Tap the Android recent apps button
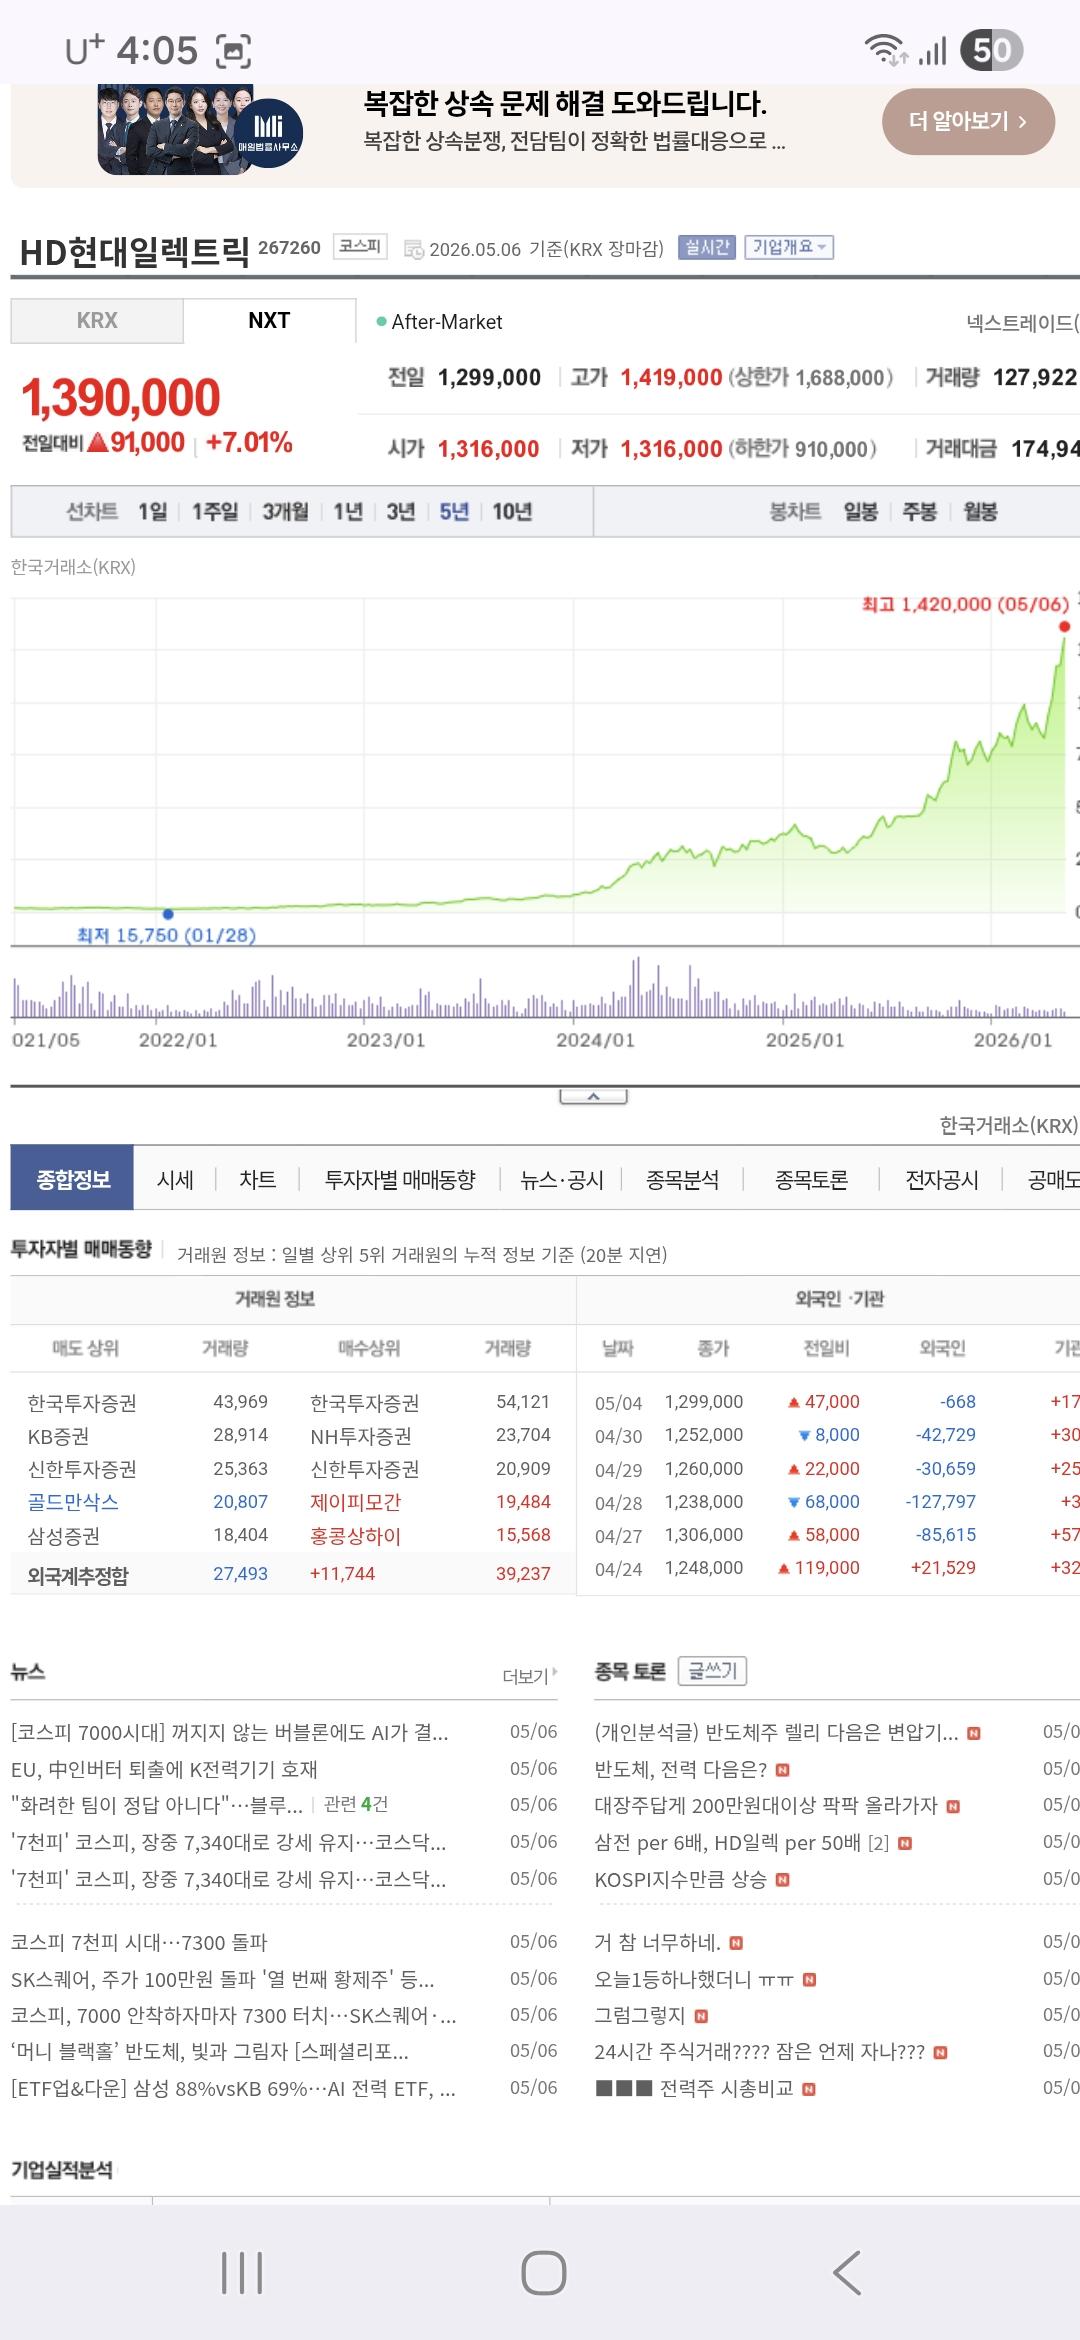Image resolution: width=1080 pixels, height=2340 pixels. point(242,2272)
